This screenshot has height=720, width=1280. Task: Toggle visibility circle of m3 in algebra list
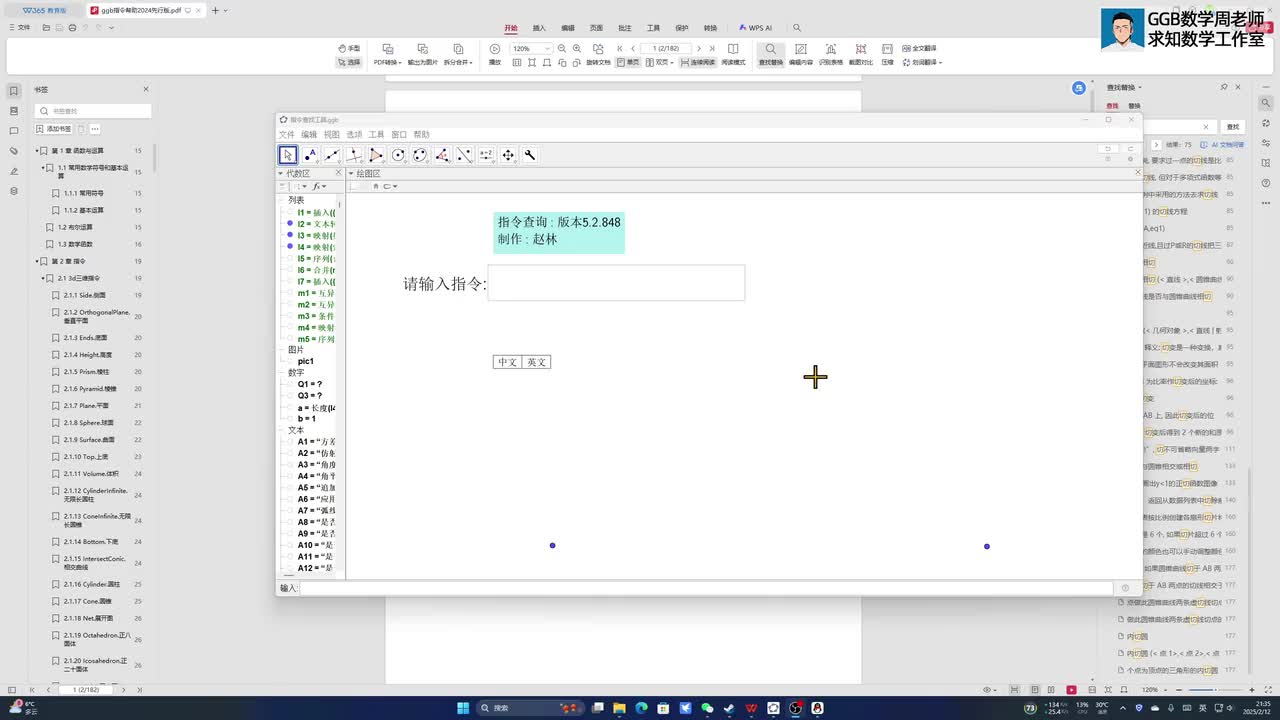(290, 316)
